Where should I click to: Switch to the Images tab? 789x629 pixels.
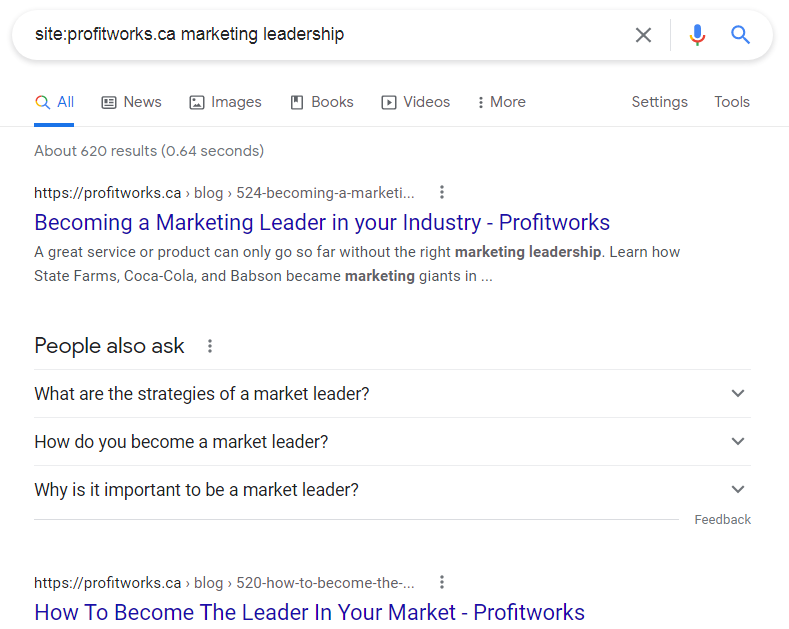(225, 102)
